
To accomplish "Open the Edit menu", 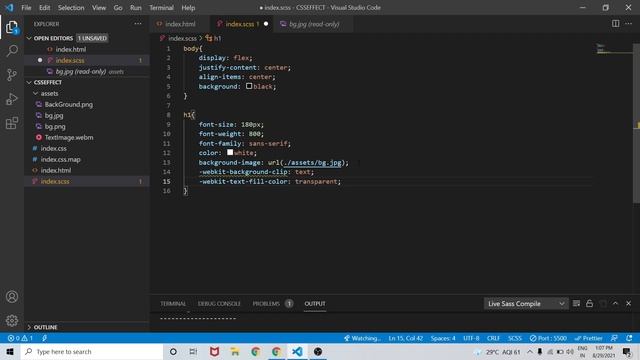I will click(44, 8).
